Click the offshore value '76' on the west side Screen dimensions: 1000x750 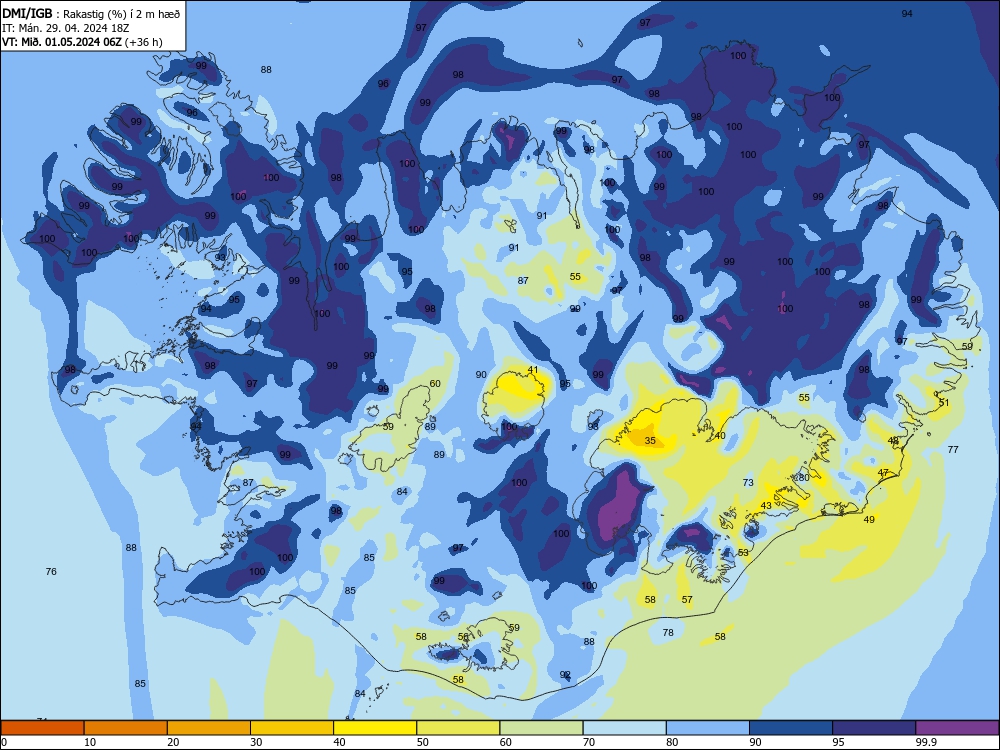(51, 571)
